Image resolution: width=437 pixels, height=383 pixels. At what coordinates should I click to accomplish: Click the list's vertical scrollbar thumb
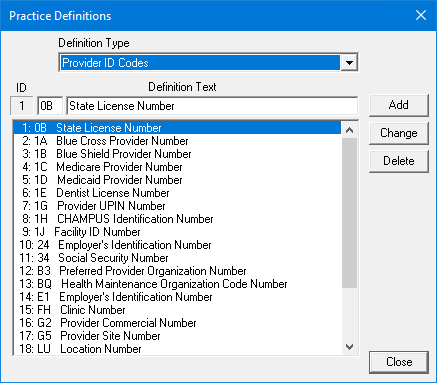point(349,213)
